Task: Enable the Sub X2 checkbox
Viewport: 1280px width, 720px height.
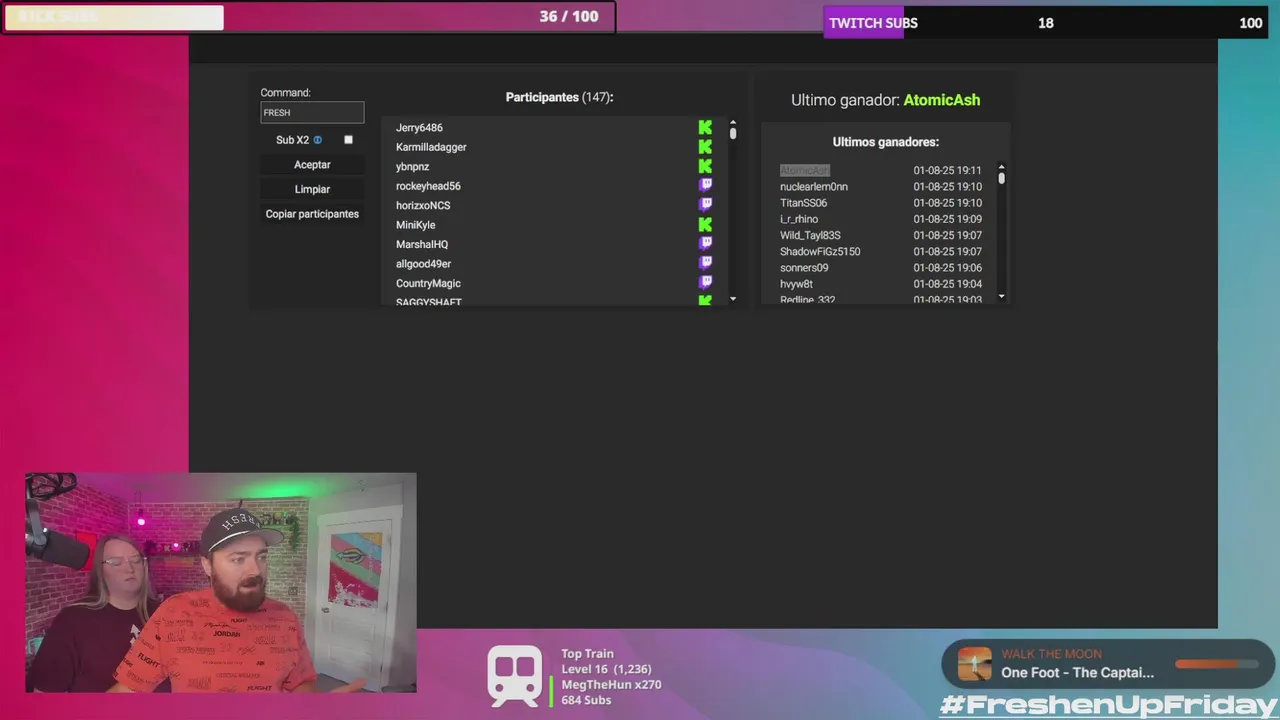Action: (348, 140)
